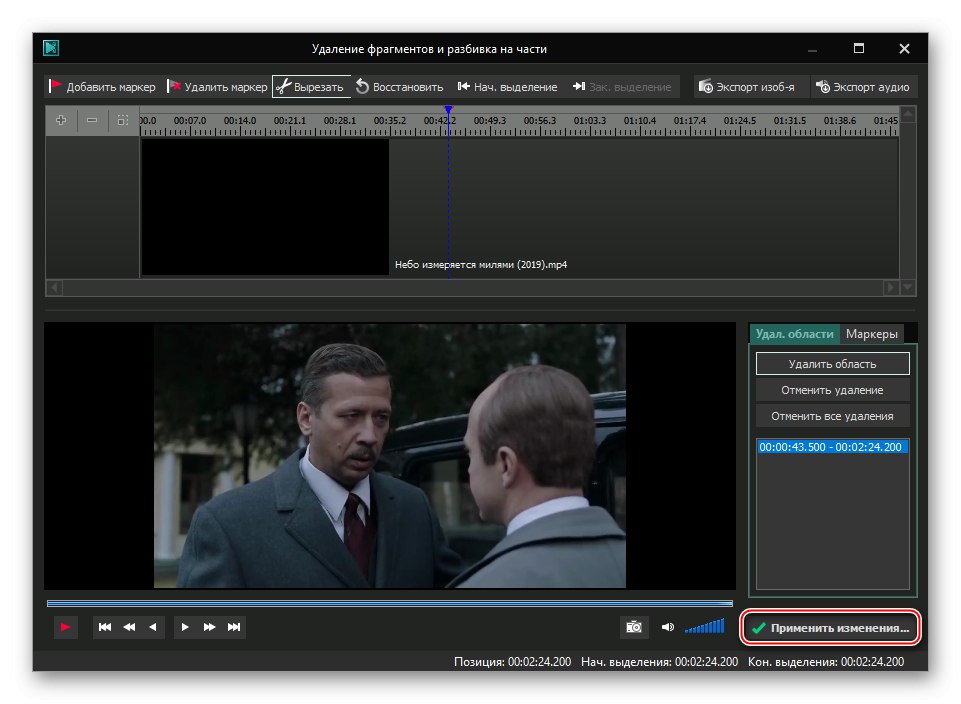The height and width of the screenshot is (704, 961).
Task: Capture a frame with the camera snapshot icon
Action: (x=633, y=626)
